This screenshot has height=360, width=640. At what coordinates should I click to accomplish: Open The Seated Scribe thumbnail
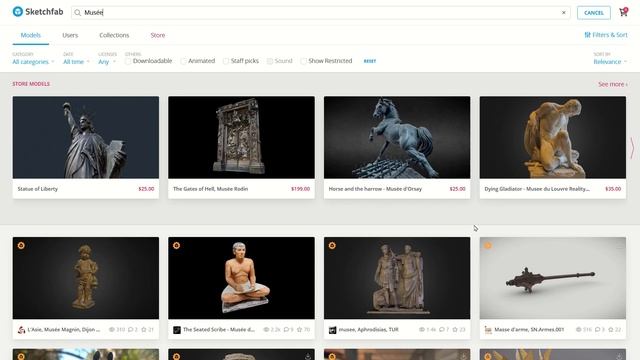point(241,278)
